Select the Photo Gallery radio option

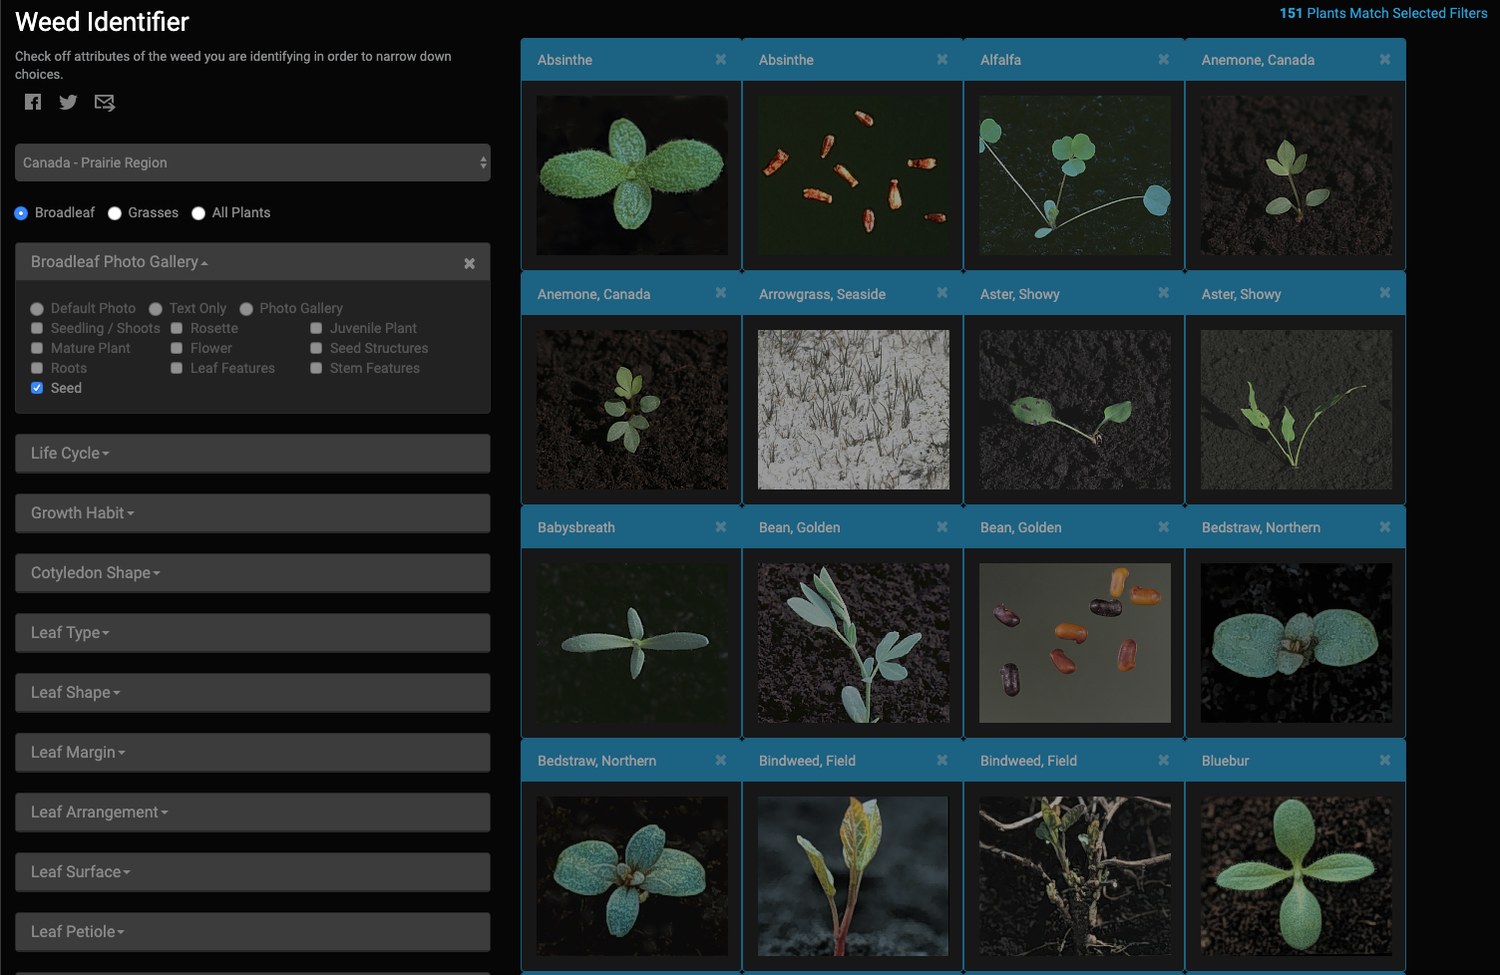[246, 309]
